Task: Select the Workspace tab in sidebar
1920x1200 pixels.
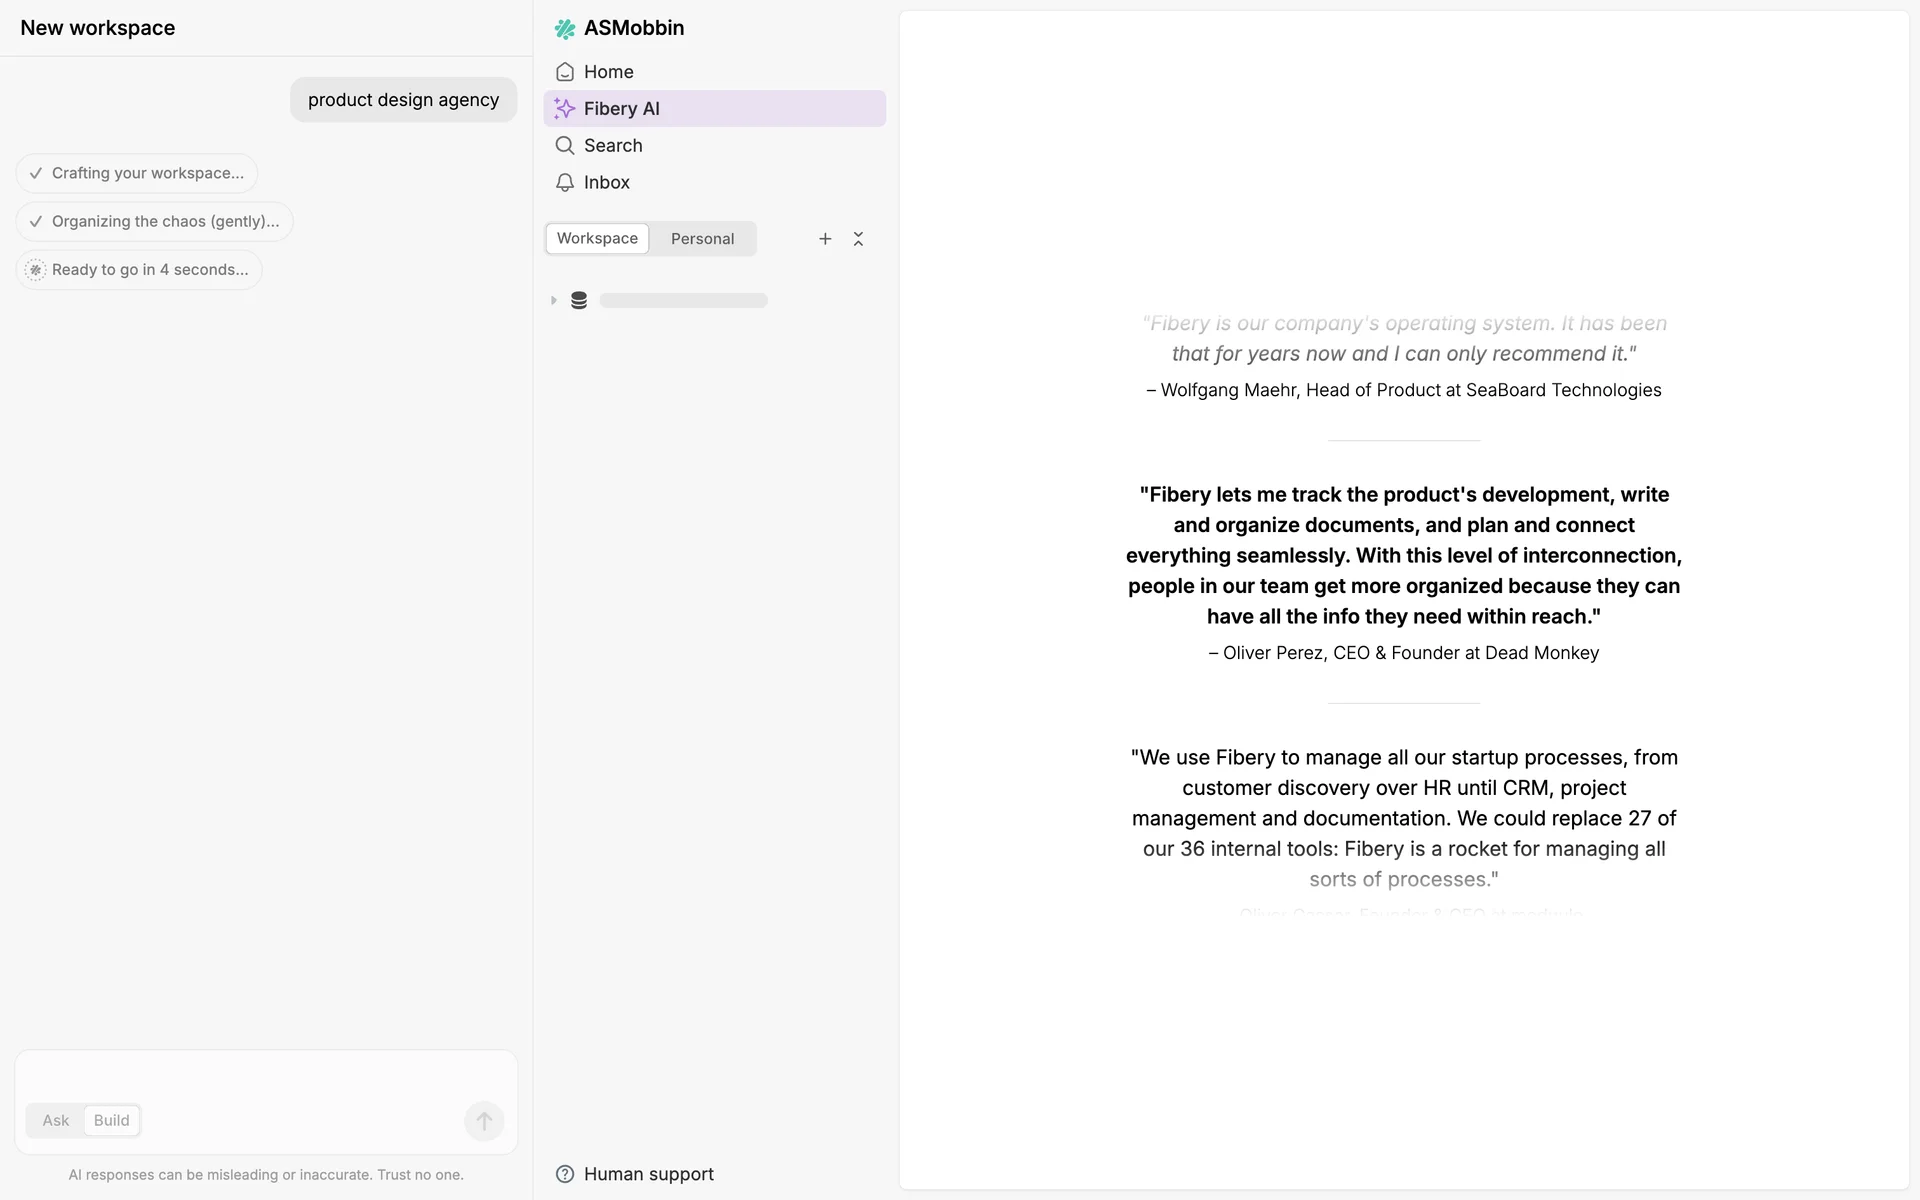Action: (597, 239)
